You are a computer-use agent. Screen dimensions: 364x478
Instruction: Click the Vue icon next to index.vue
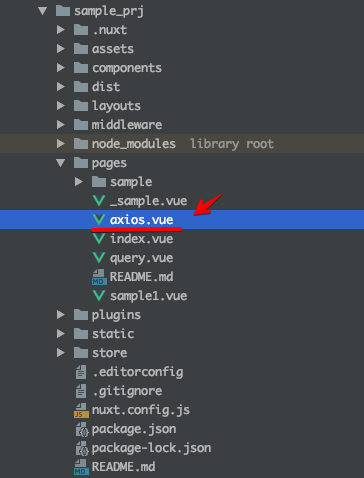pyautogui.click(x=99, y=239)
